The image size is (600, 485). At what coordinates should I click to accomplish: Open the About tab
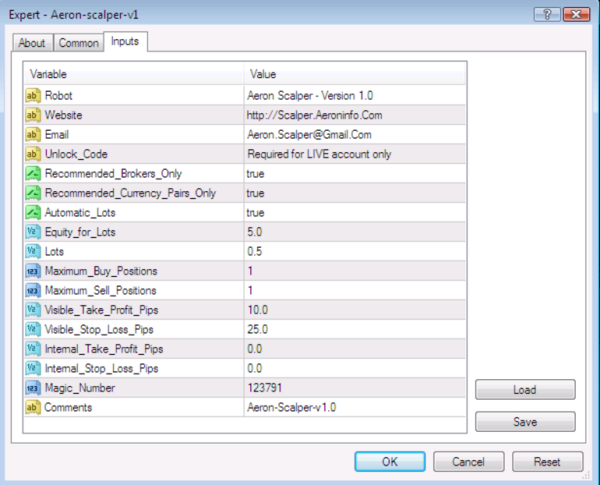point(32,43)
